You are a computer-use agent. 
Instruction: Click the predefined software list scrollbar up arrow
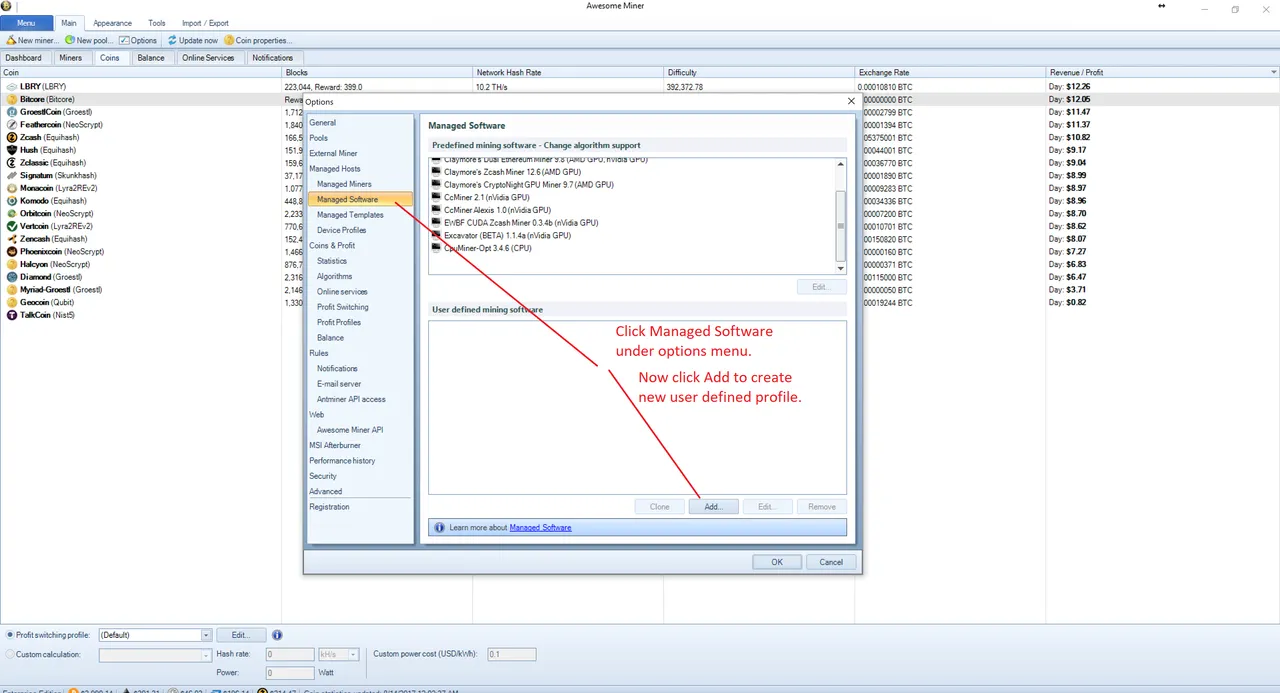(x=841, y=165)
